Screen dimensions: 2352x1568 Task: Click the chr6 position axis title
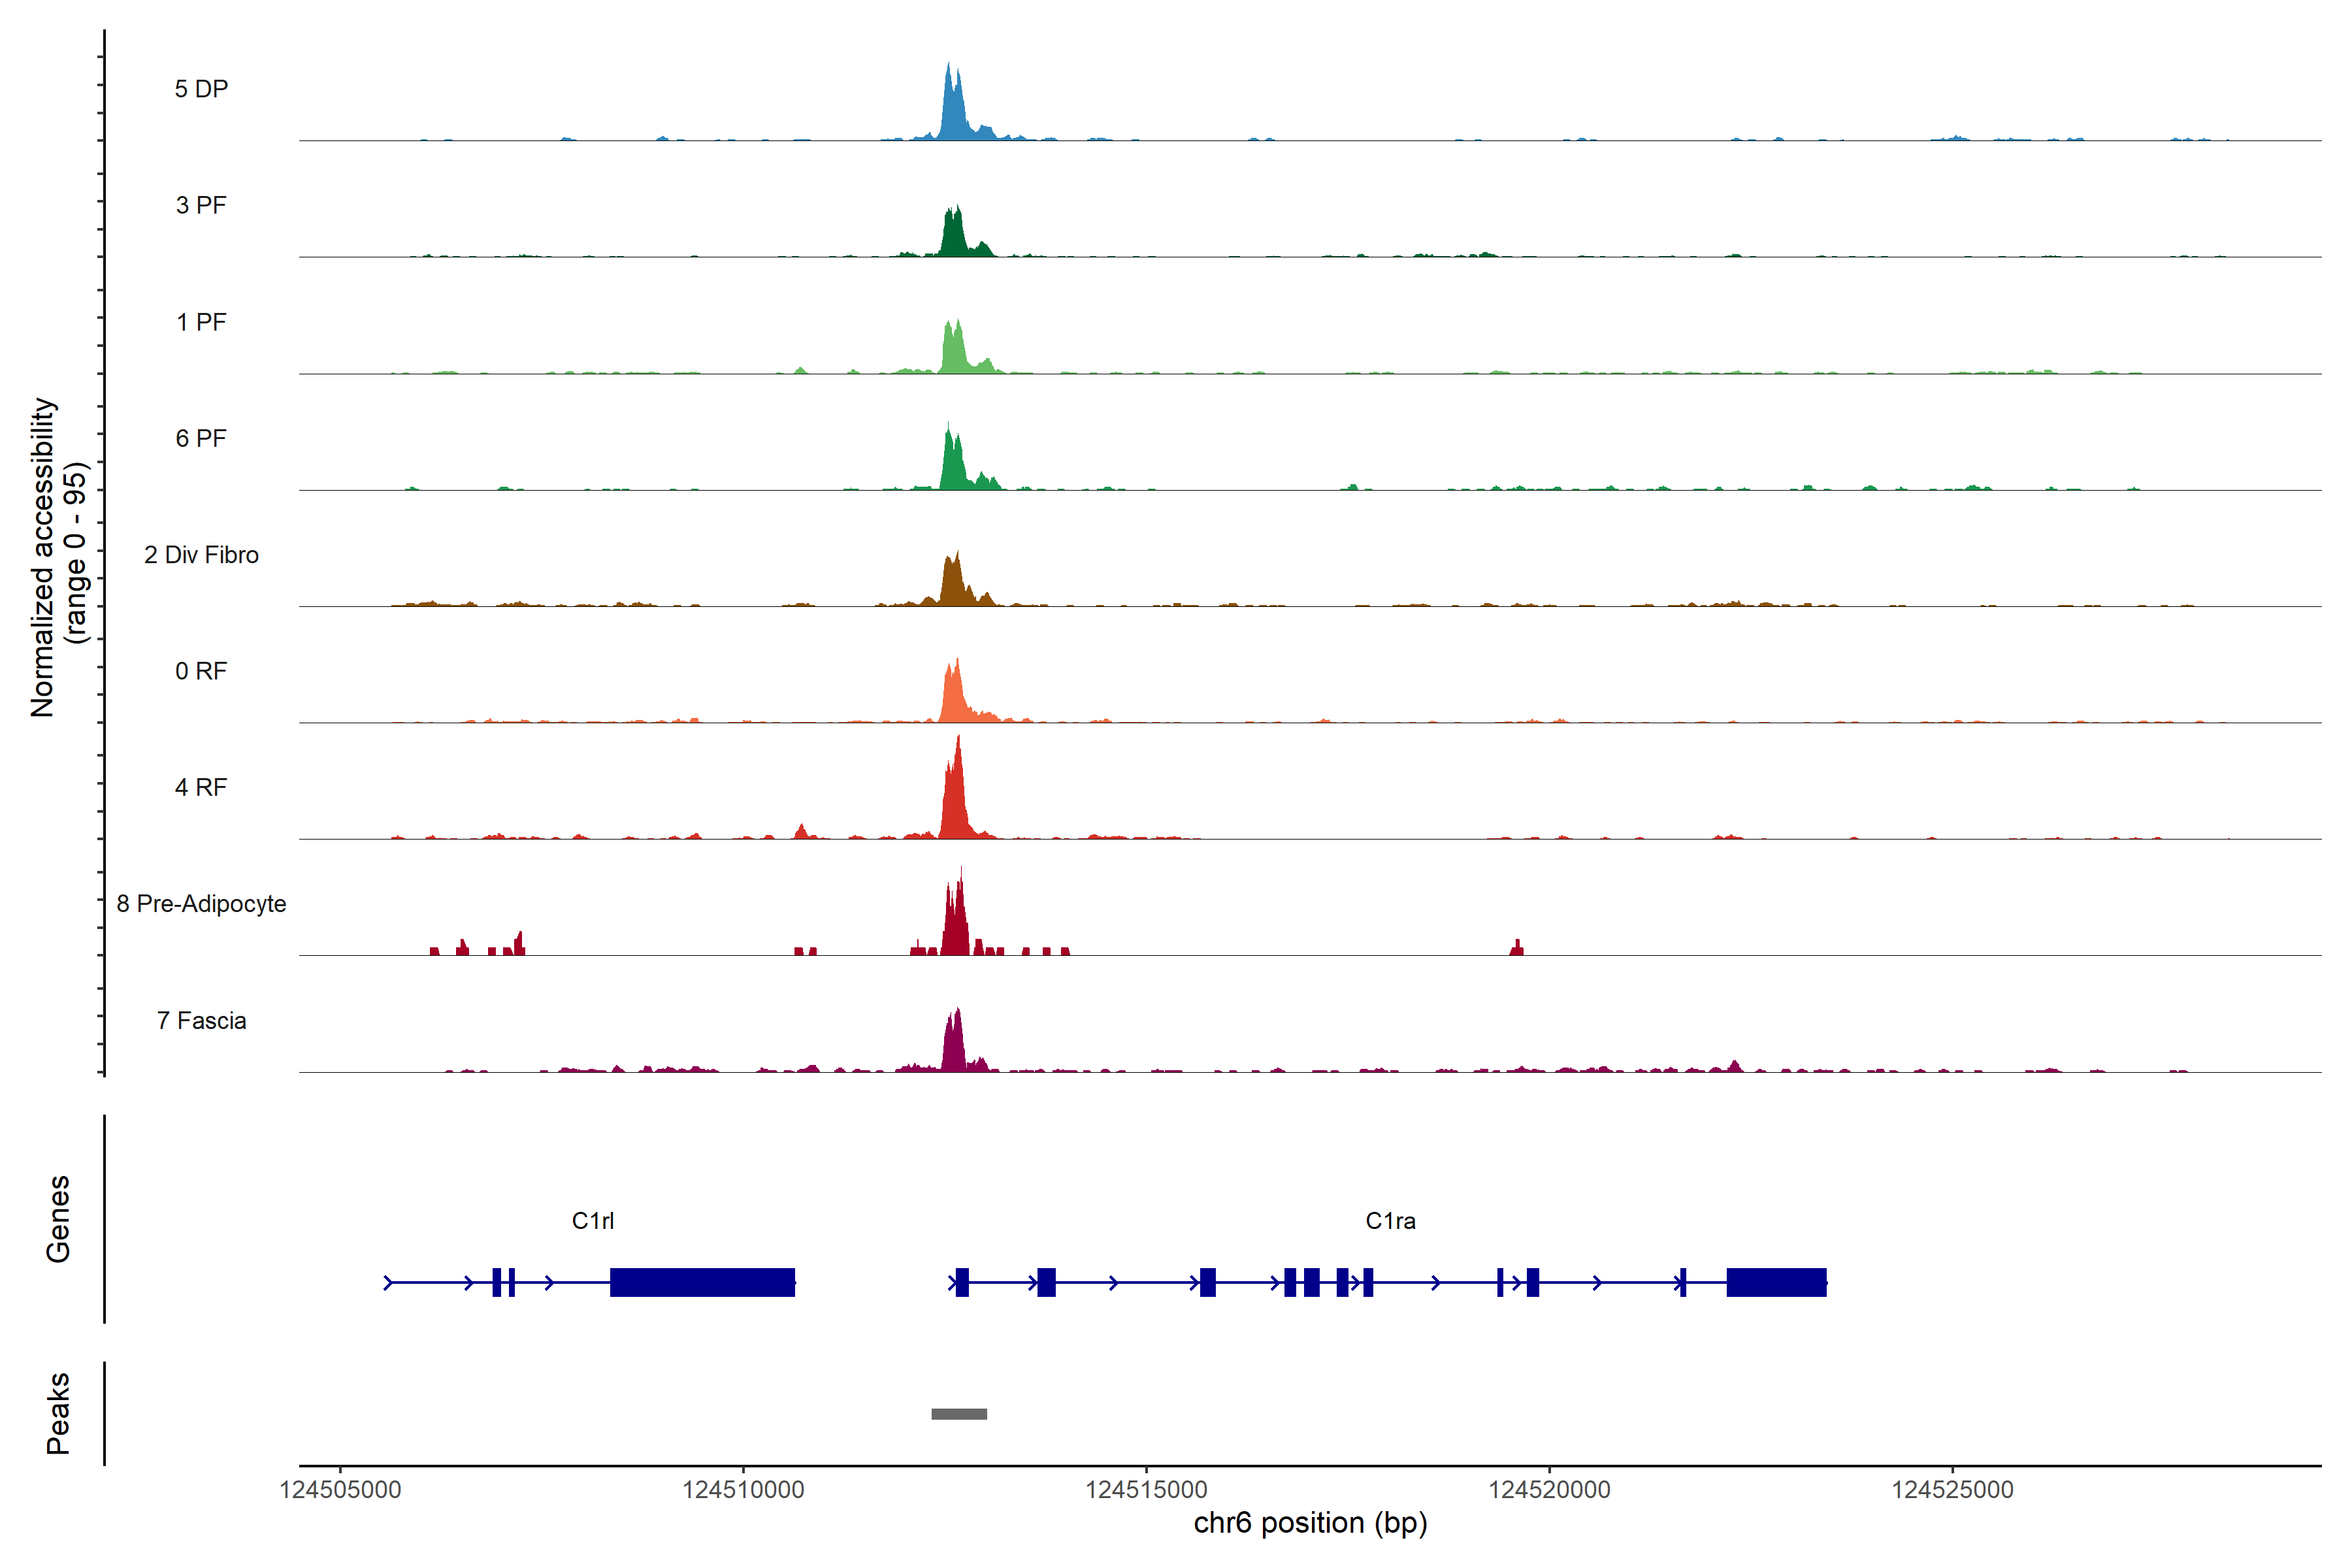(1310, 1523)
